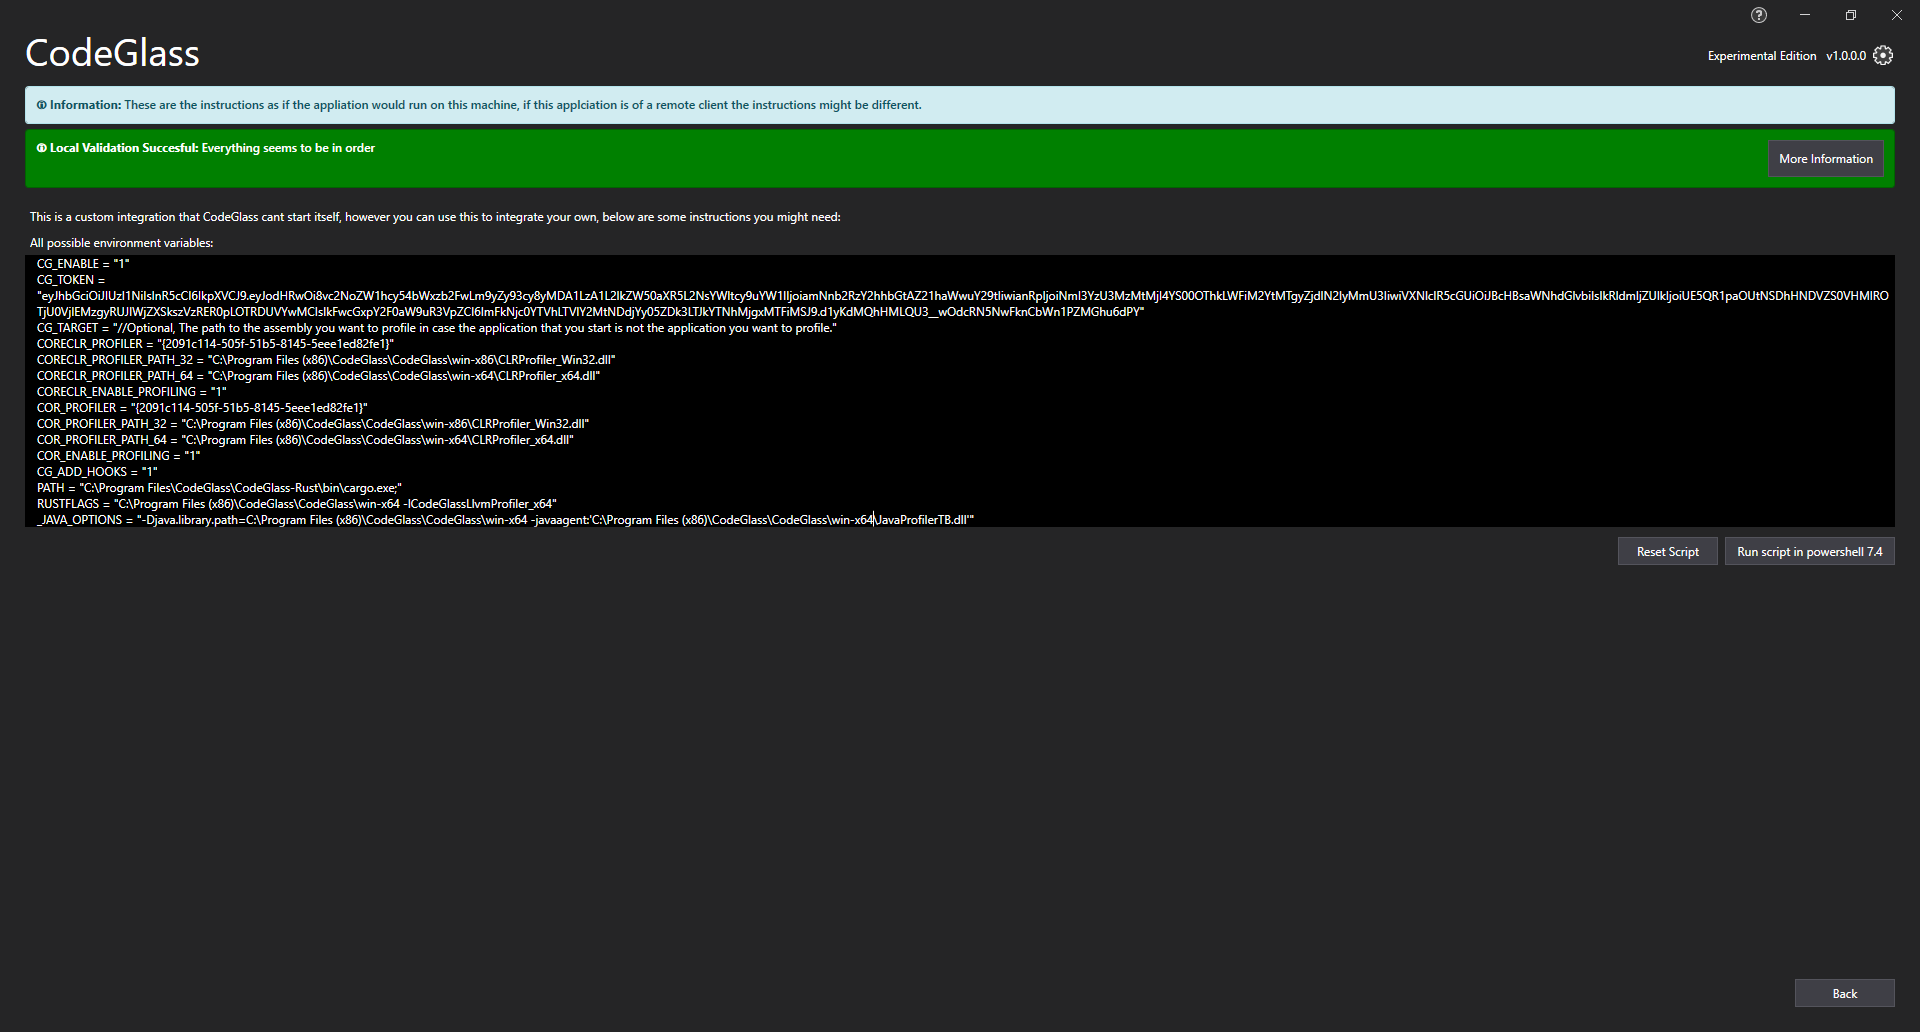Click the CodeGlass title
Screen dimensions: 1920x1032
point(112,53)
